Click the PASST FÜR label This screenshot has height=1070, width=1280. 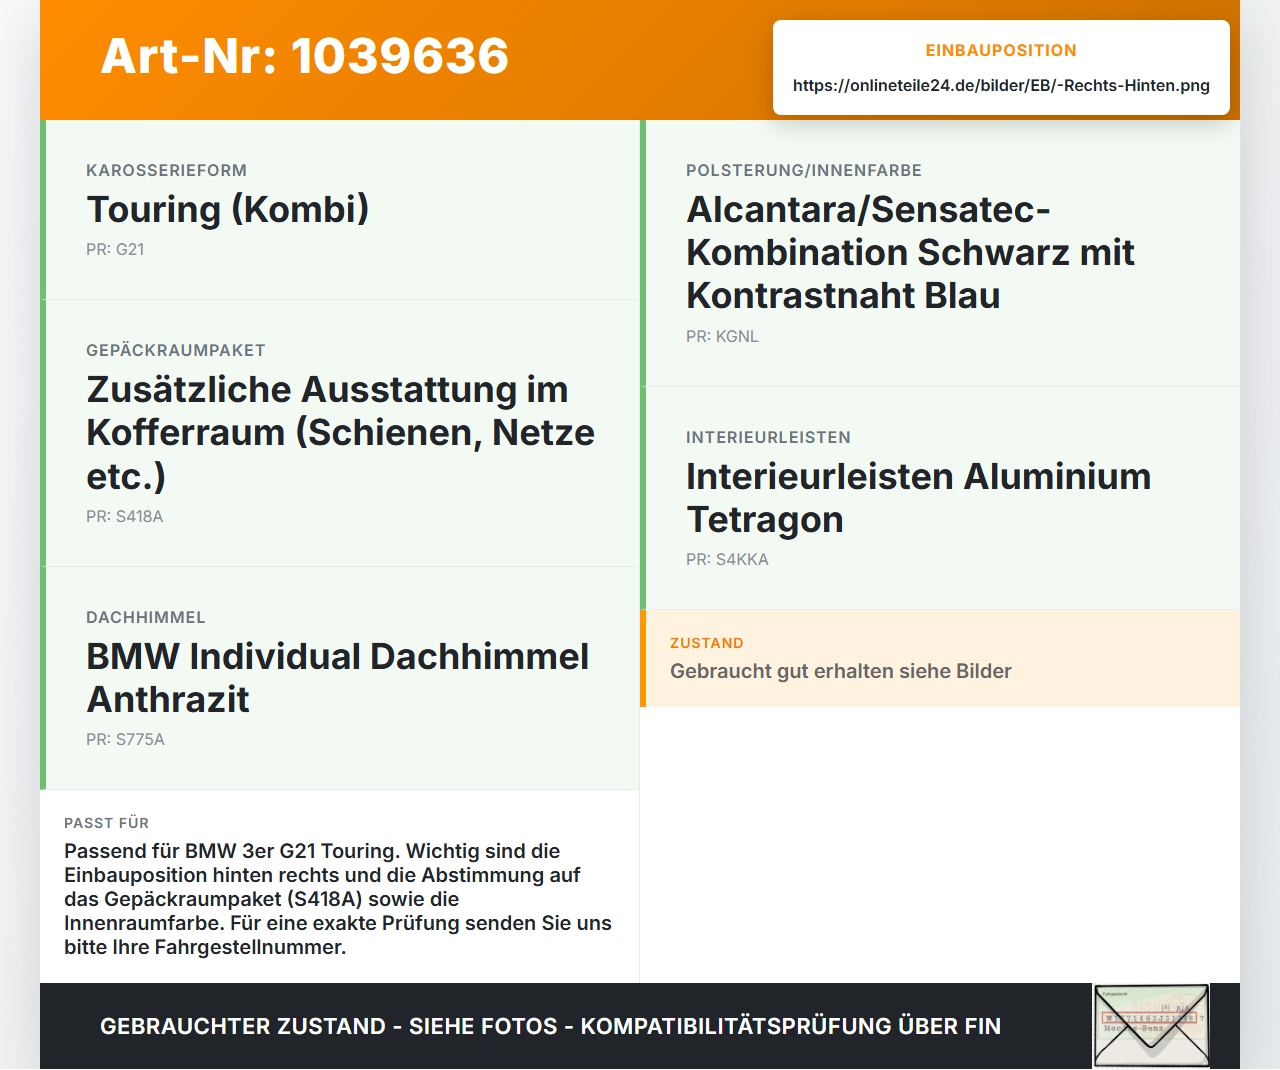pos(106,823)
